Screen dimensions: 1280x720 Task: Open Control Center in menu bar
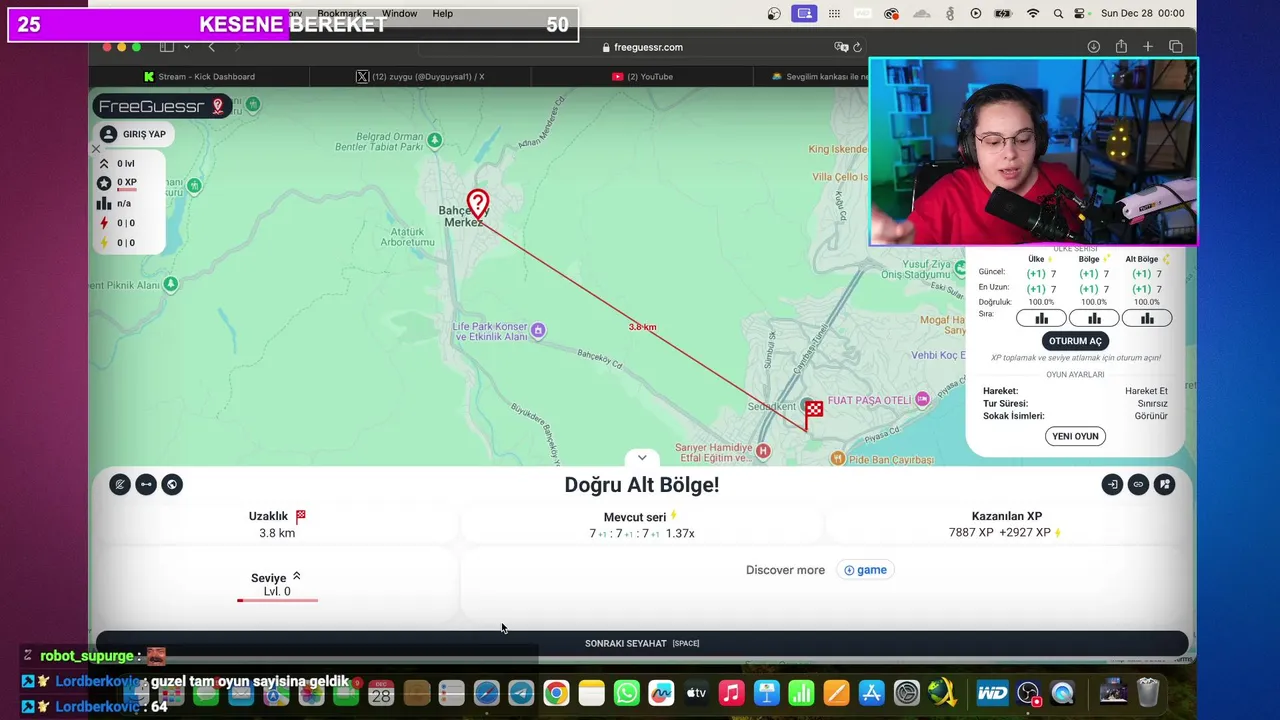[x=1080, y=14]
